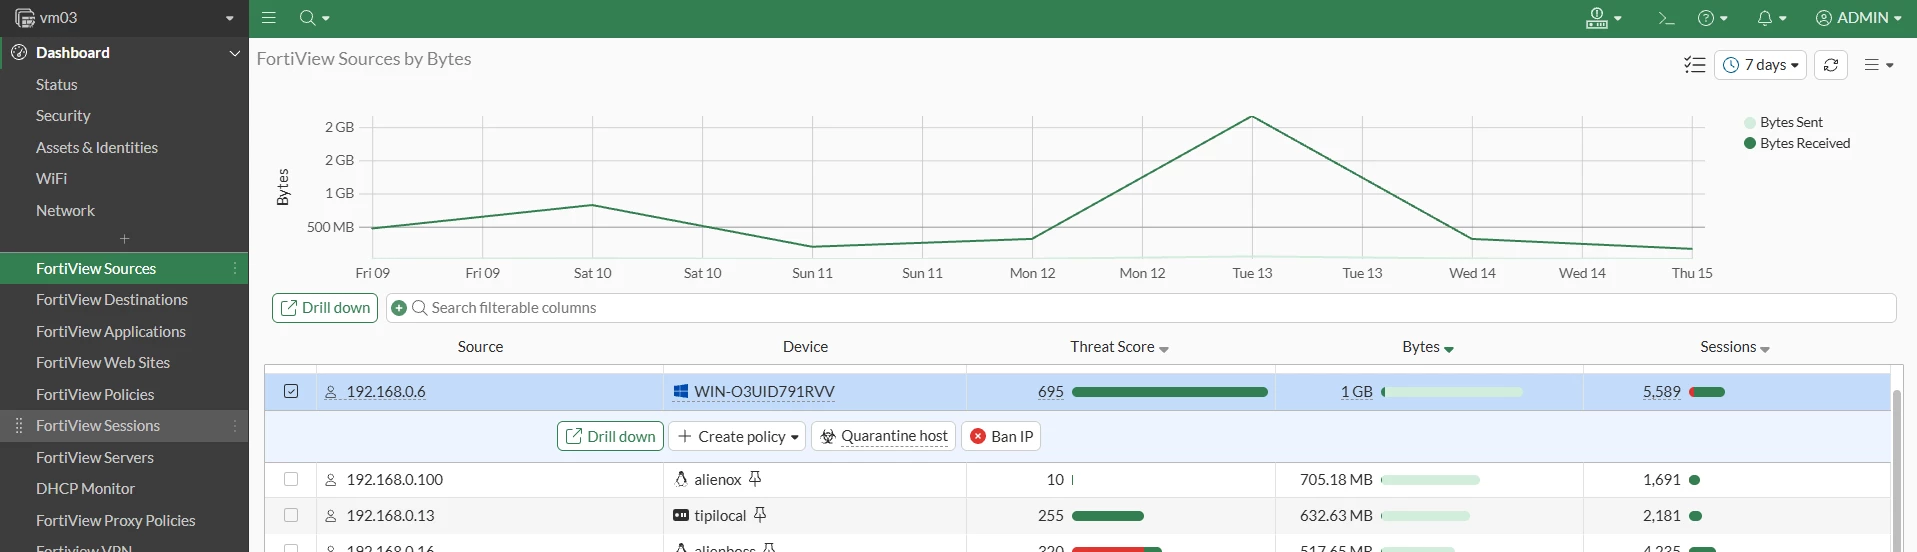Screen dimensions: 1917x552
Task: Click the device icon beside tipilocal
Action: [681, 515]
